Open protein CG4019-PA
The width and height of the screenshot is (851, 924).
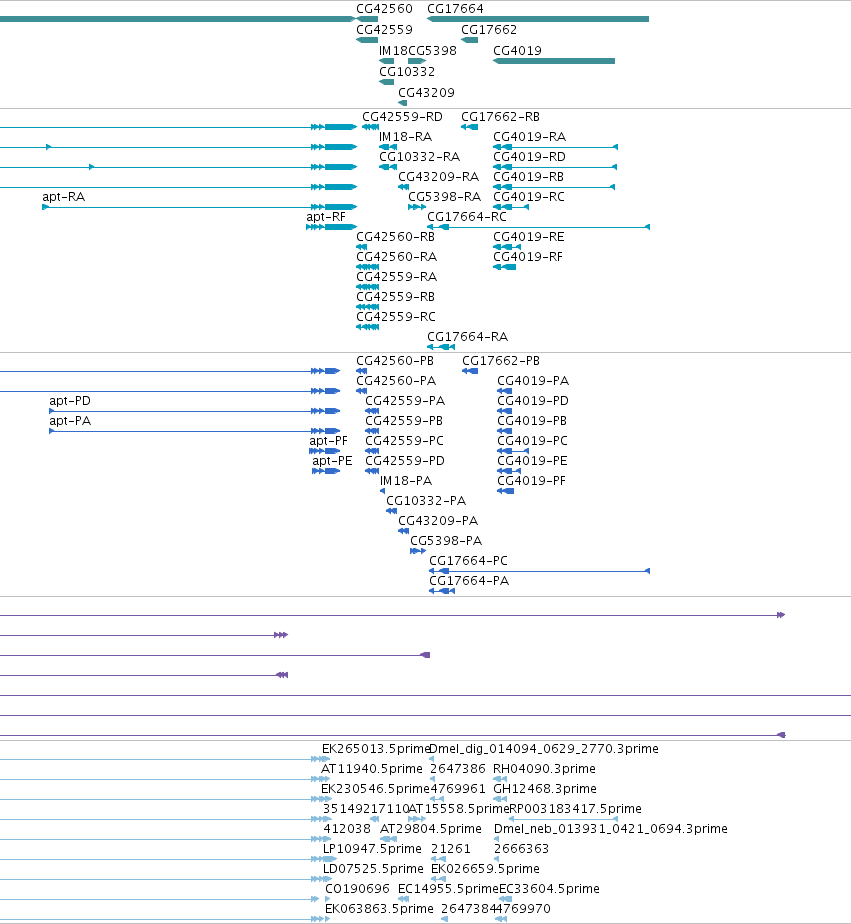tap(533, 381)
